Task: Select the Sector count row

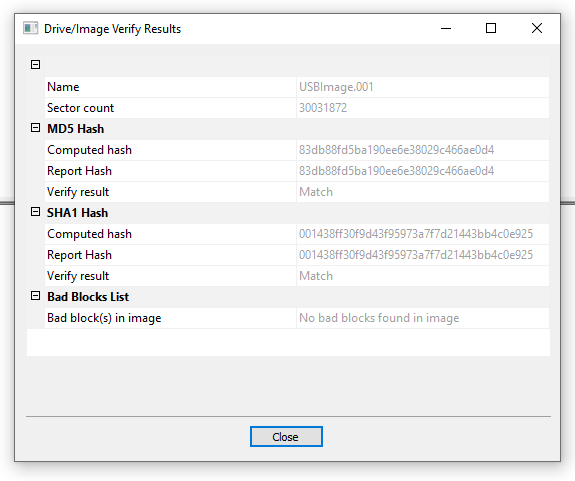Action: (297, 108)
